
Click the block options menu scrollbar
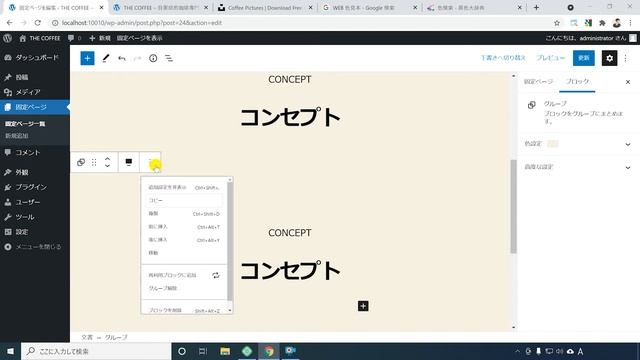tap(230, 241)
